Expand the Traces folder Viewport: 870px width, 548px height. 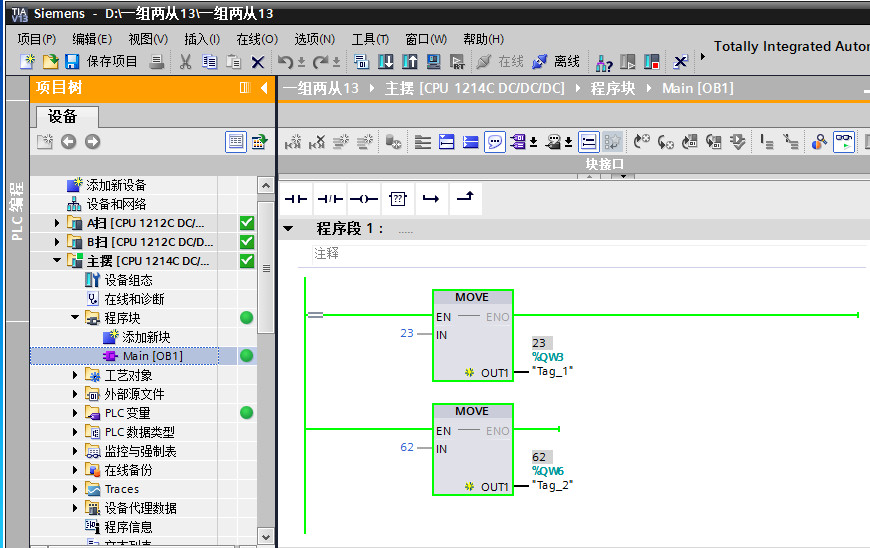click(75, 489)
